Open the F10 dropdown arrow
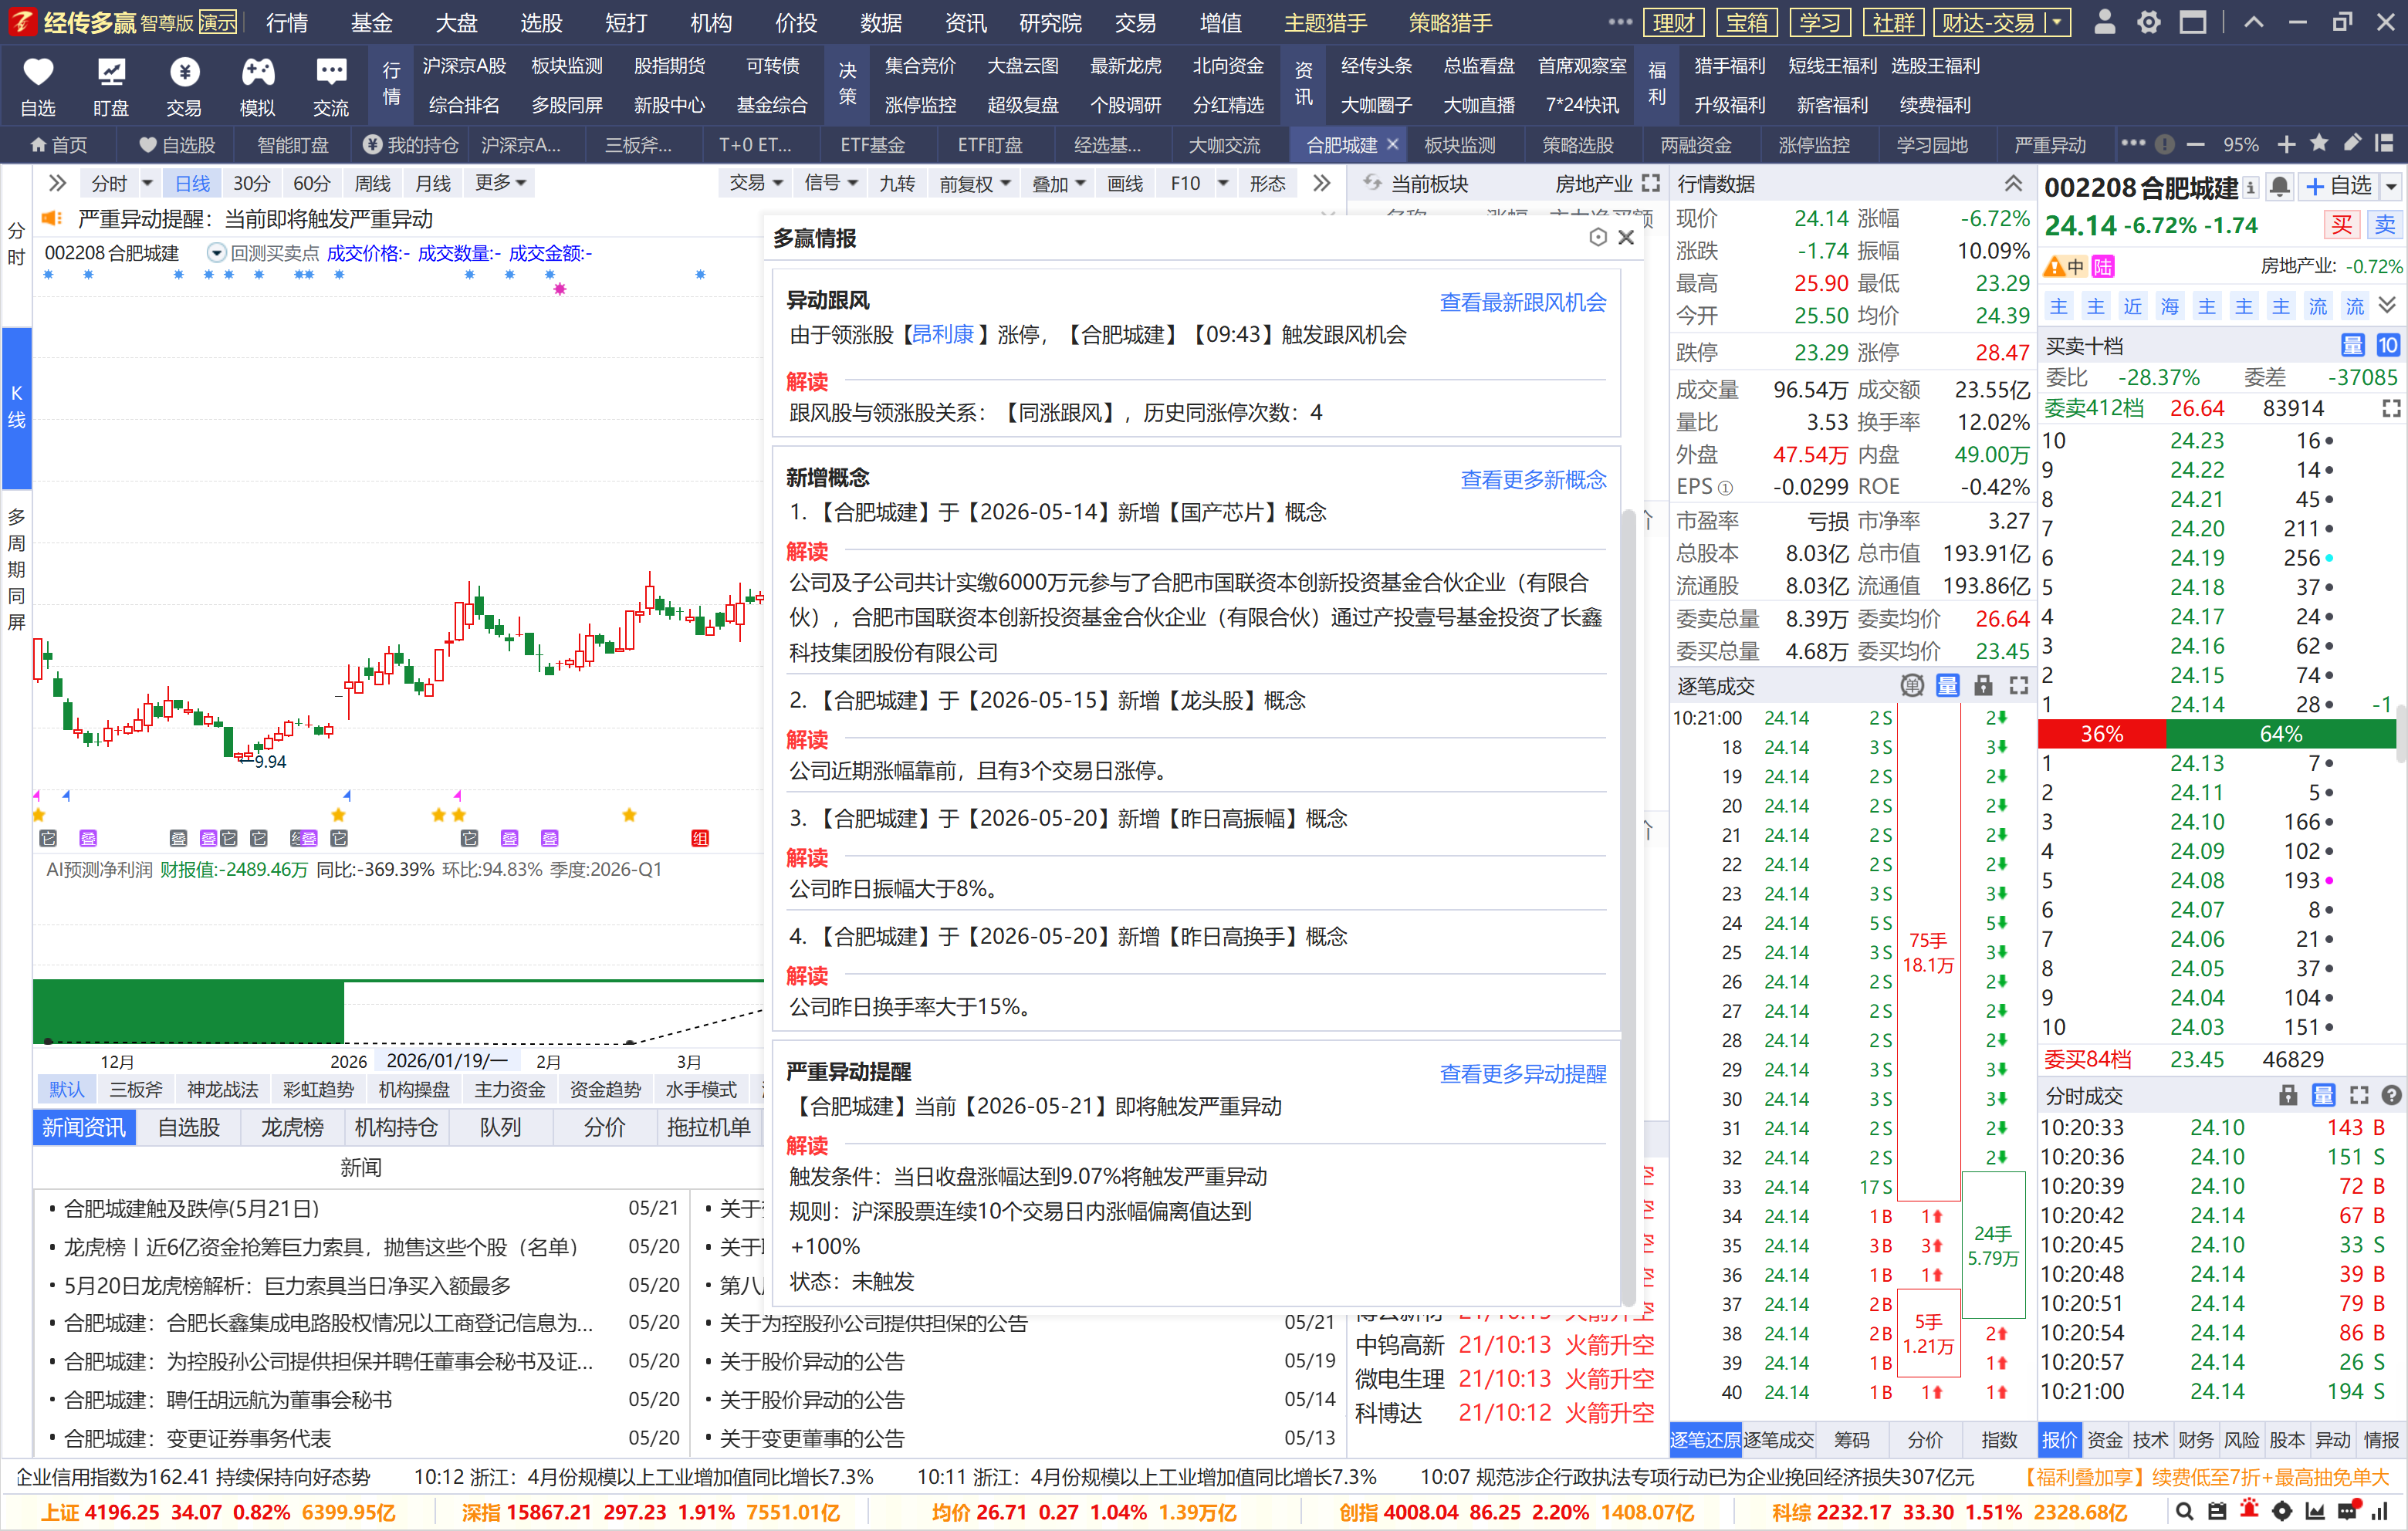Viewport: 2408px width, 1531px height. point(1223,184)
